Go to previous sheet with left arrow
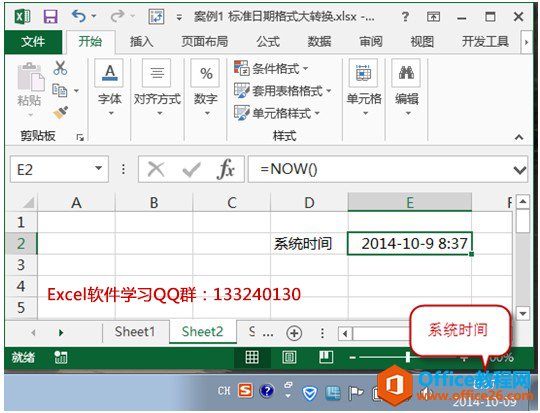 click(33, 332)
